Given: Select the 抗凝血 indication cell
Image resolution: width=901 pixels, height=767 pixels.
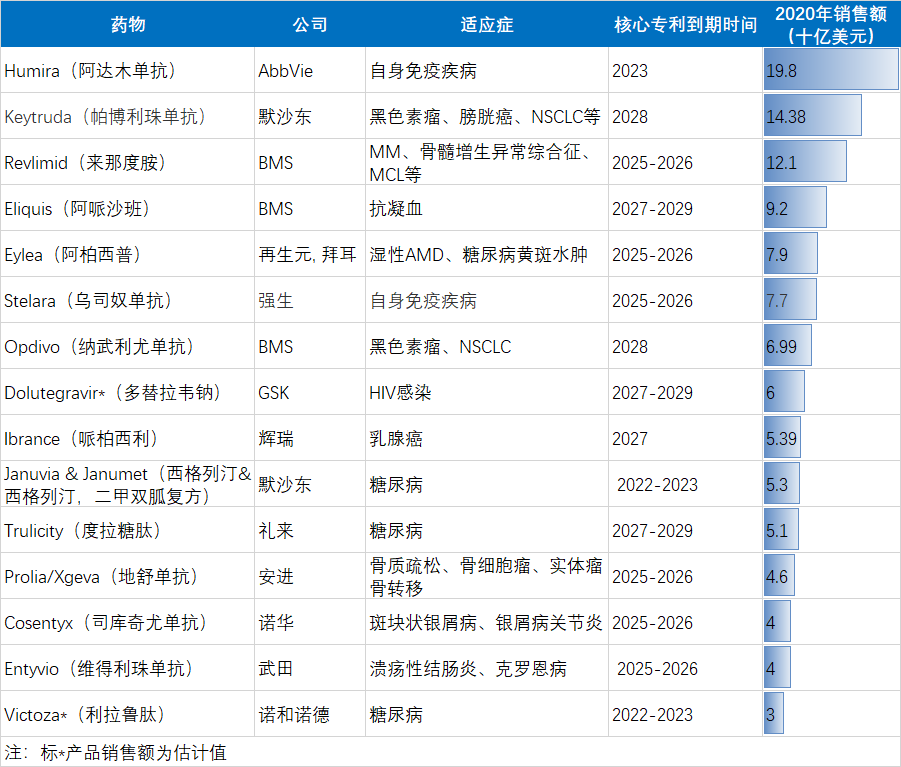Looking at the screenshot, I should (x=487, y=208).
